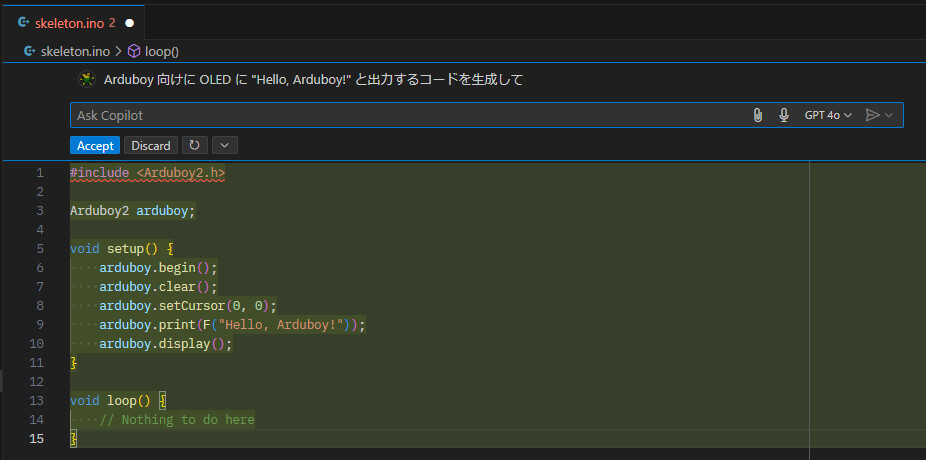Click the unsaved dot on skeleton.ino tab
Screen dimensions: 926x460
click(x=129, y=23)
